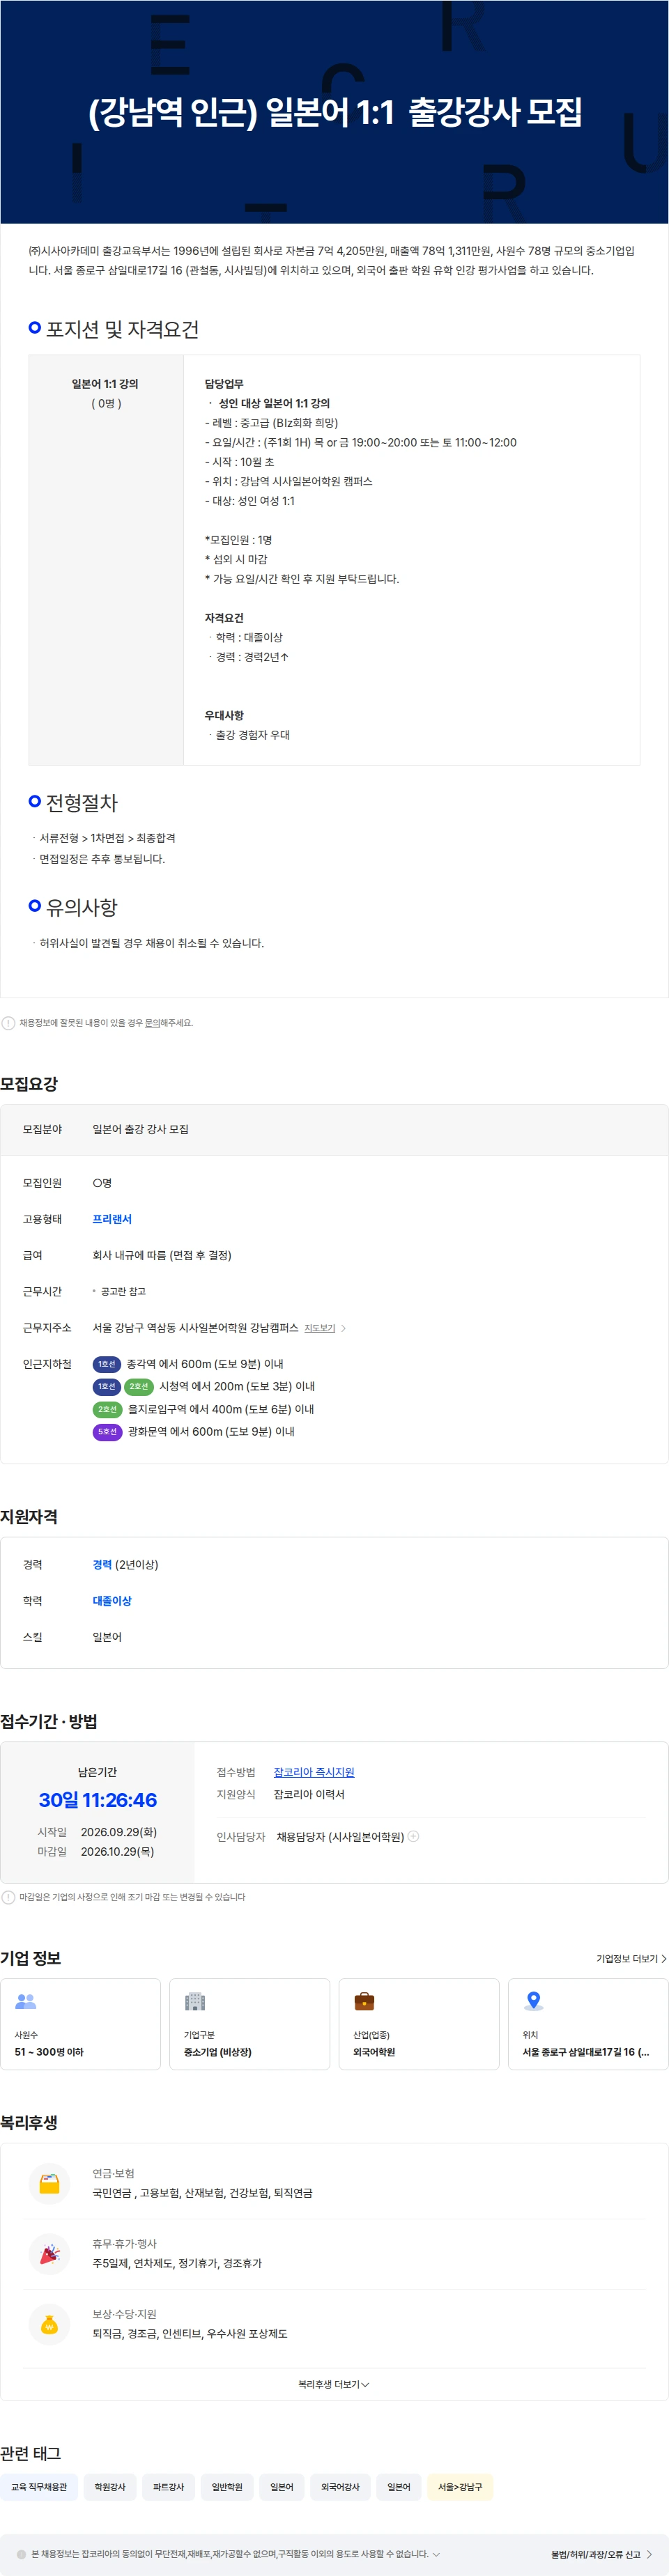The height and width of the screenshot is (2576, 669).
Task: Click the 잡코리아 이력서 application form text
Action: click(309, 1794)
